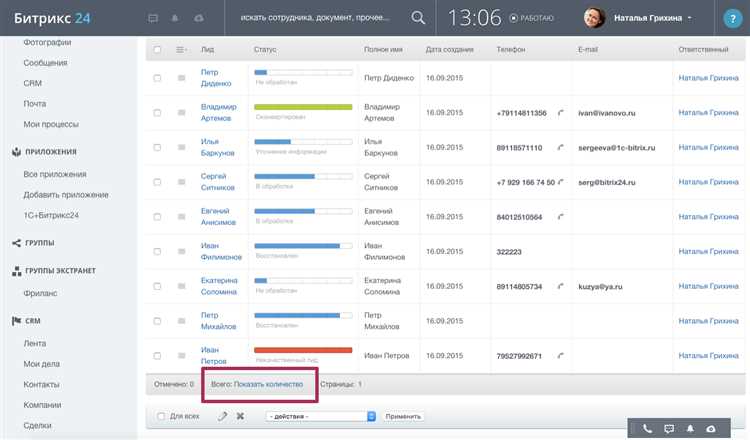Open Мои процессы in the sidebar
The width and height of the screenshot is (750, 440).
pyautogui.click(x=51, y=124)
